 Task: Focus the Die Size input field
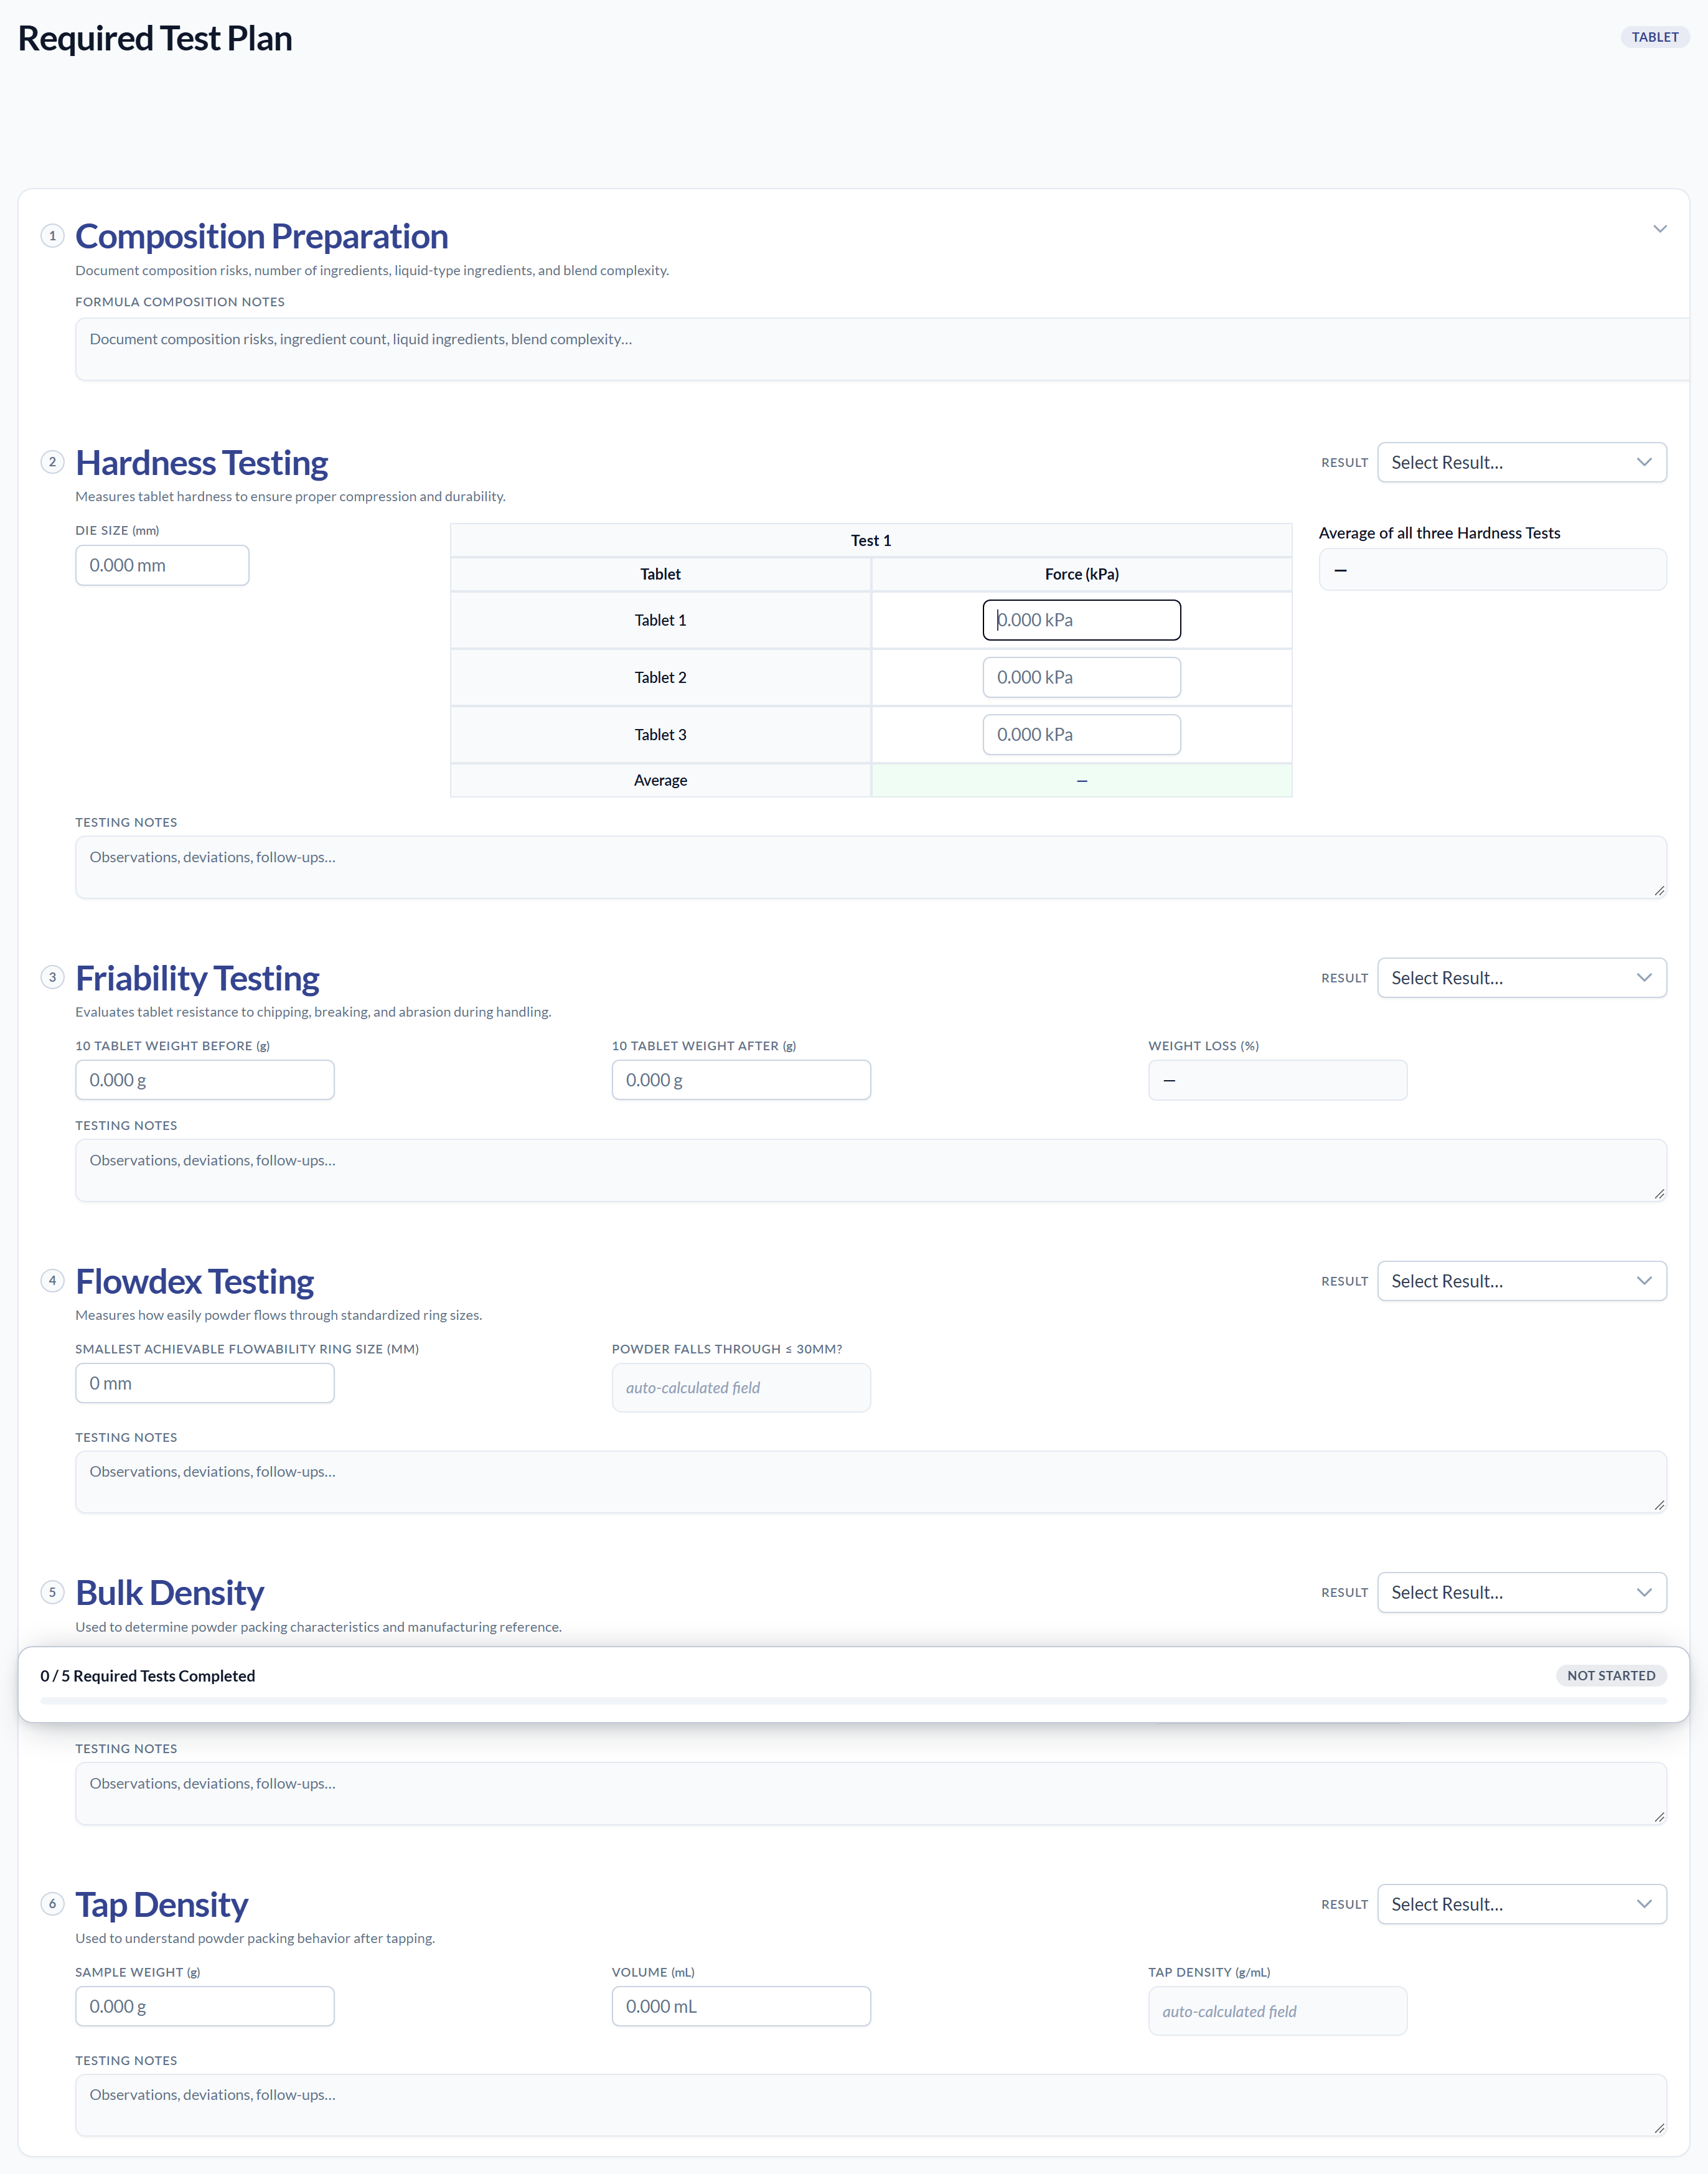pos(162,565)
